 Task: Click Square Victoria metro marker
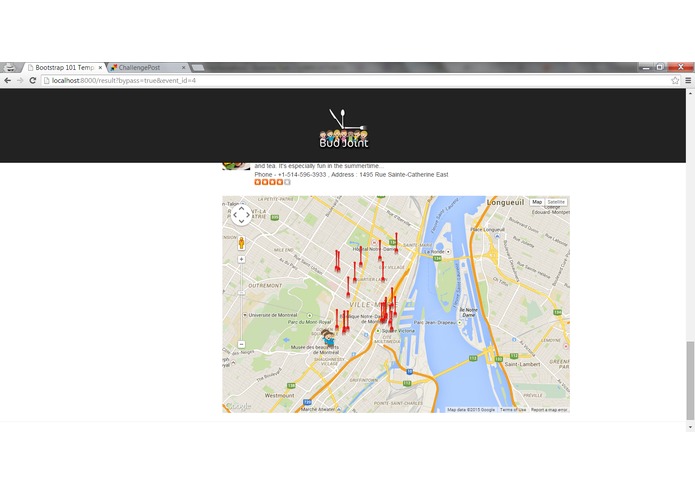click(378, 331)
